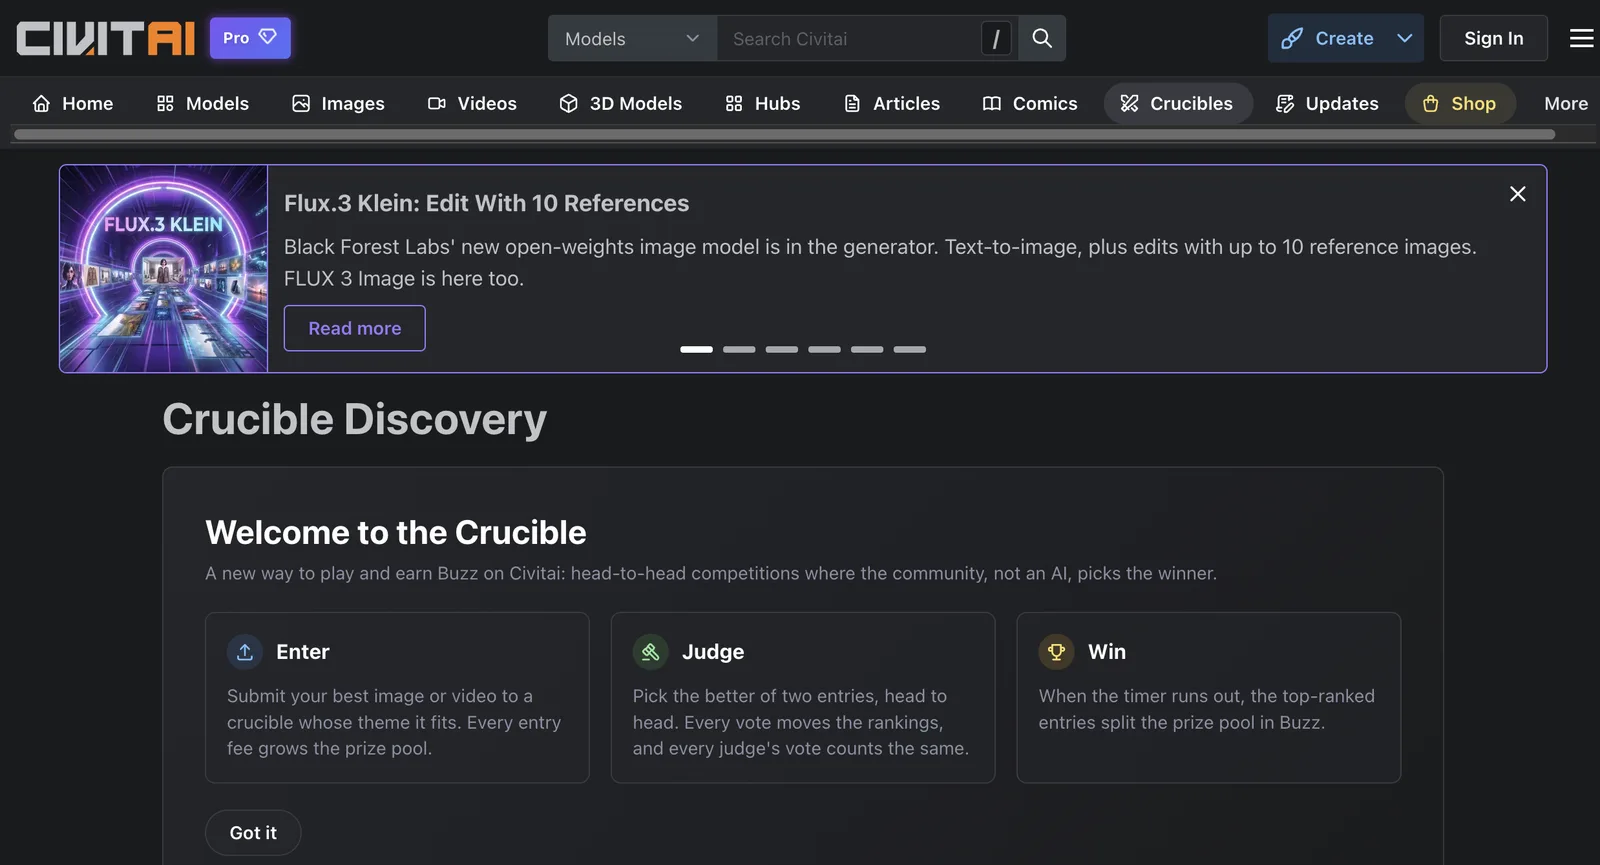The width and height of the screenshot is (1600, 865).
Task: Click the Shop bag icon
Action: point(1431,103)
